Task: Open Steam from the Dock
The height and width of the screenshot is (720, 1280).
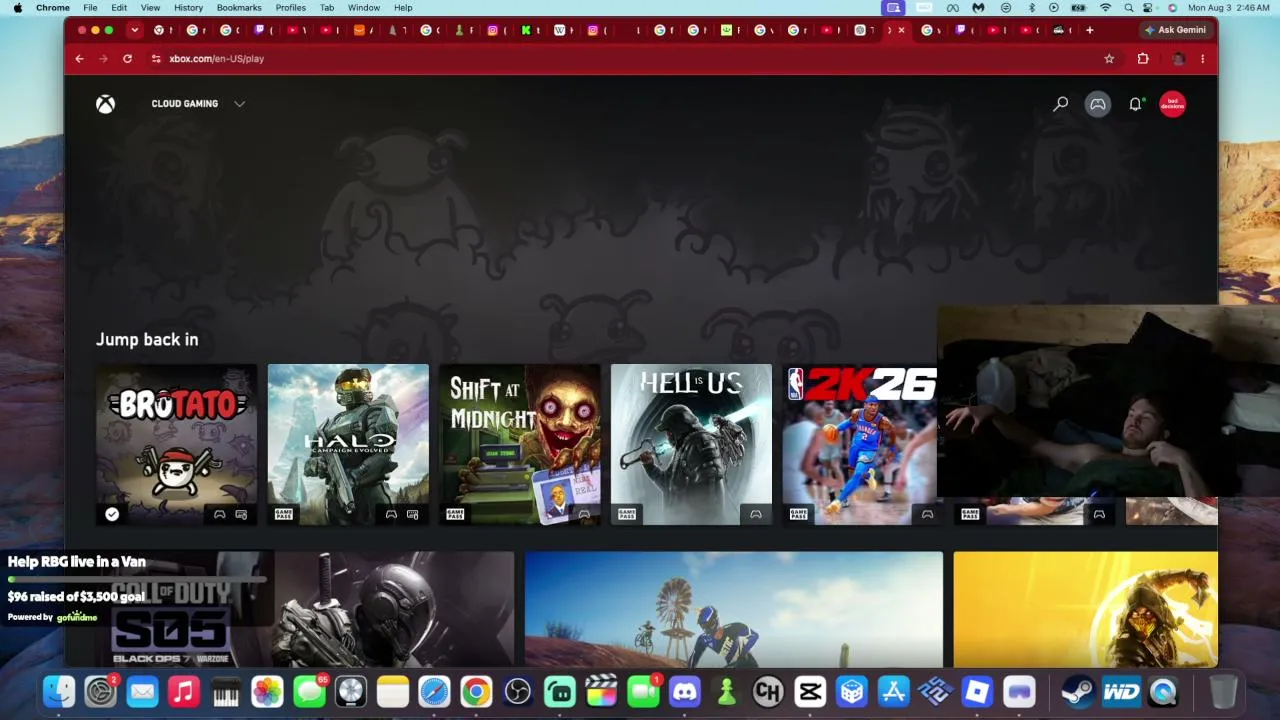Action: tap(1077, 691)
